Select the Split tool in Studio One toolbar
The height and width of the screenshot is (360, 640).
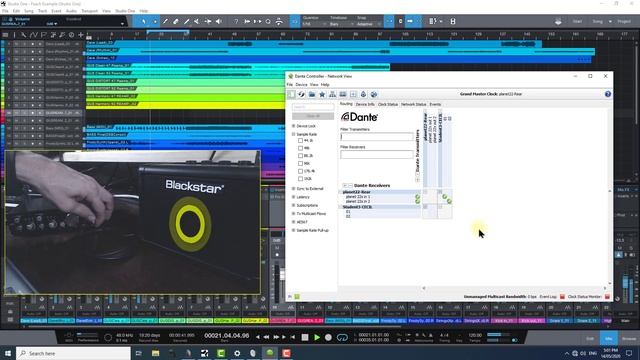click(165, 21)
